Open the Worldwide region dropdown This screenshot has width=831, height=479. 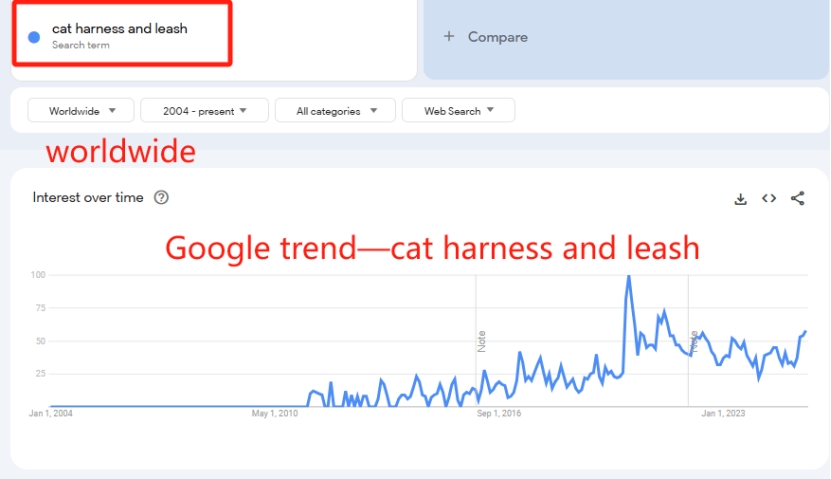click(x=81, y=111)
